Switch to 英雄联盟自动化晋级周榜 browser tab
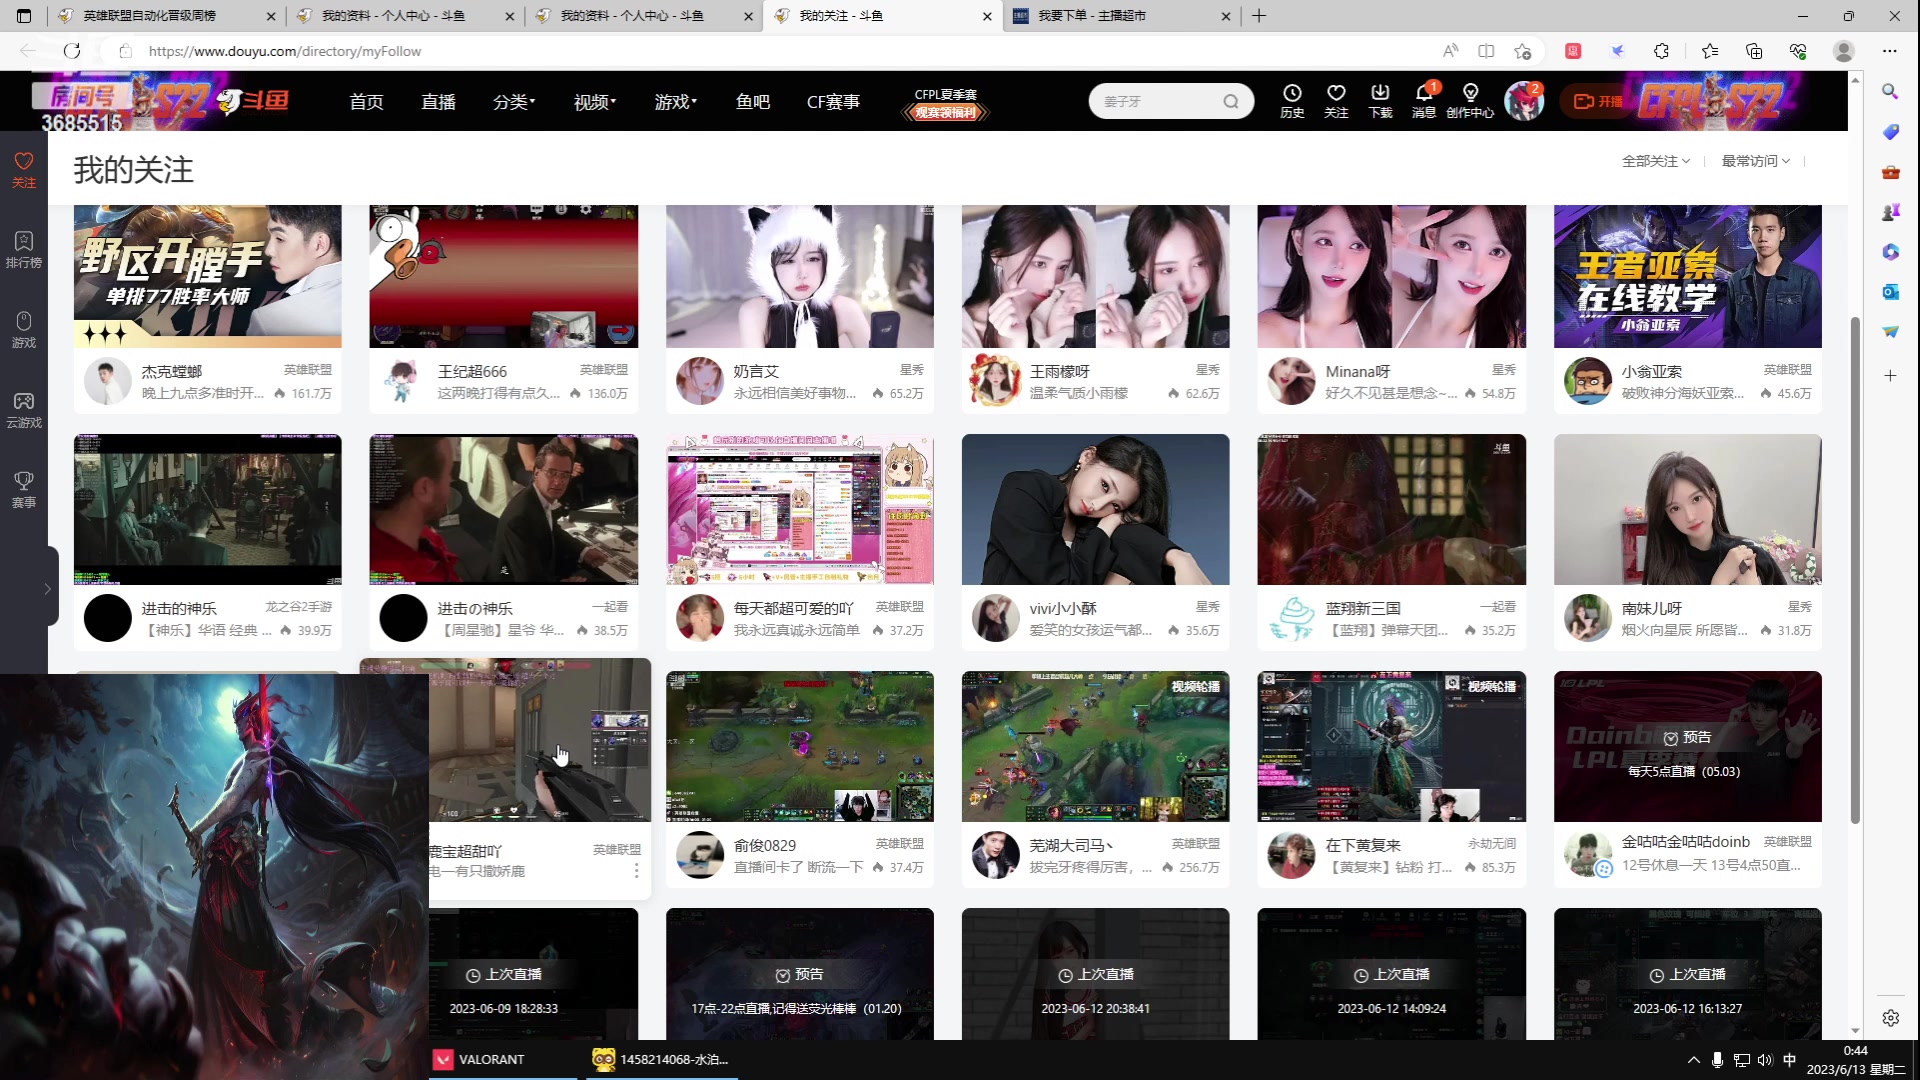The width and height of the screenshot is (1920, 1080). 167,16
